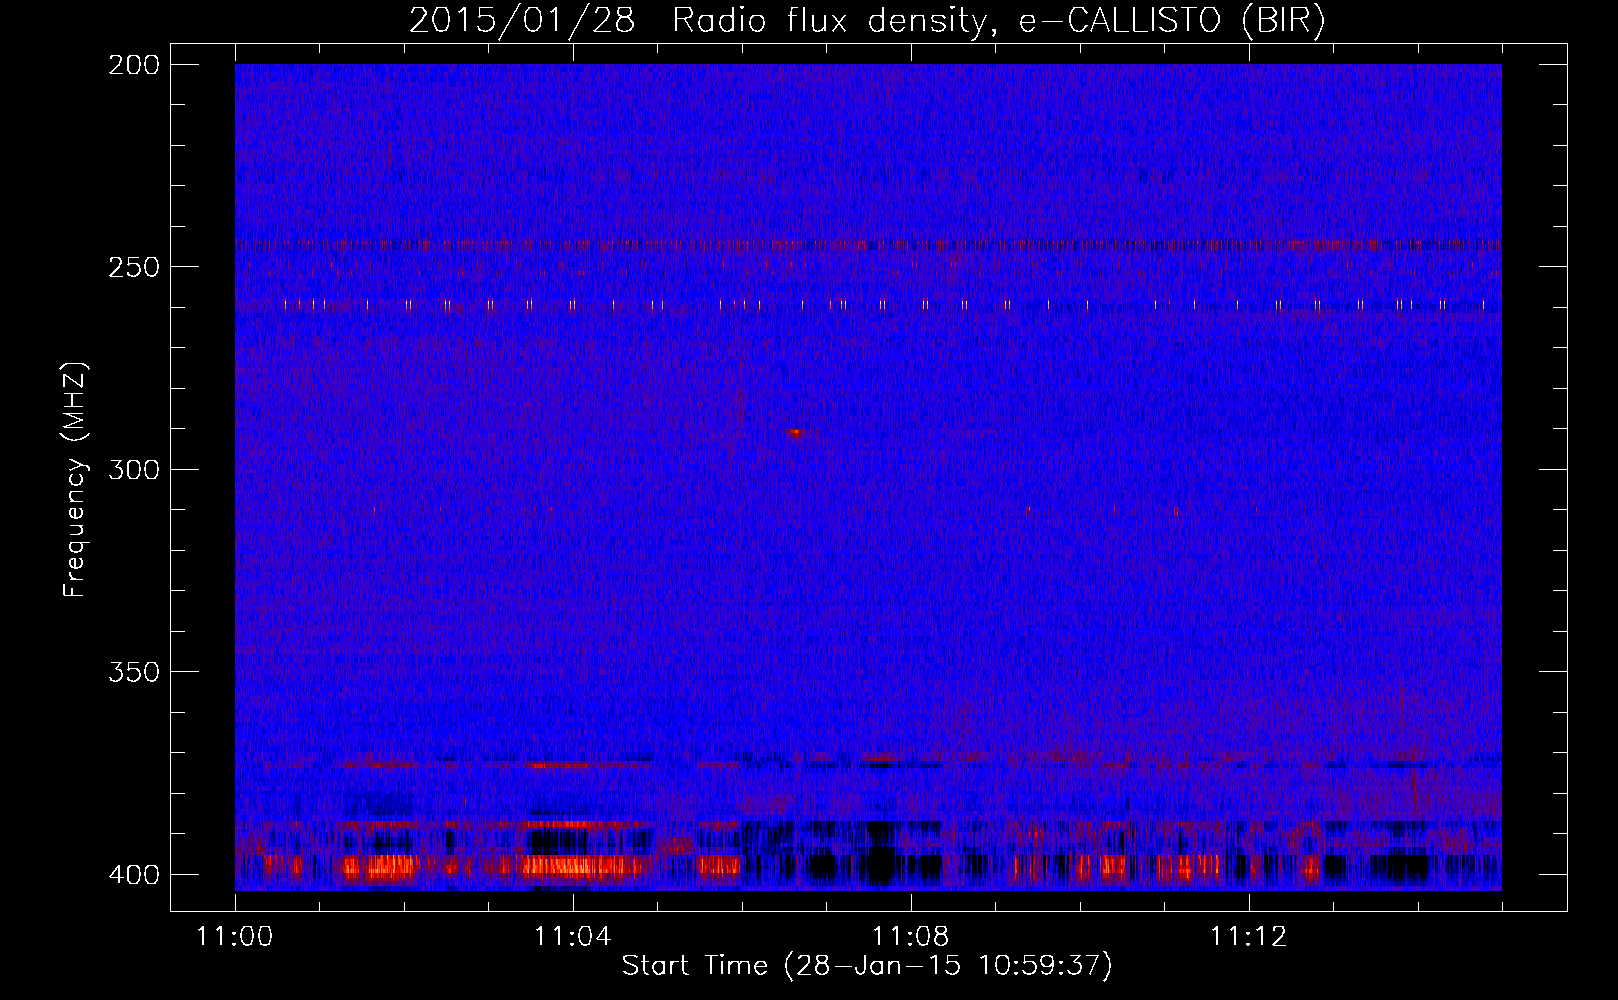The width and height of the screenshot is (1618, 1000).
Task: Click the "Start Time (28-Jan-15 10:59:37)" label
Action: coord(867,966)
